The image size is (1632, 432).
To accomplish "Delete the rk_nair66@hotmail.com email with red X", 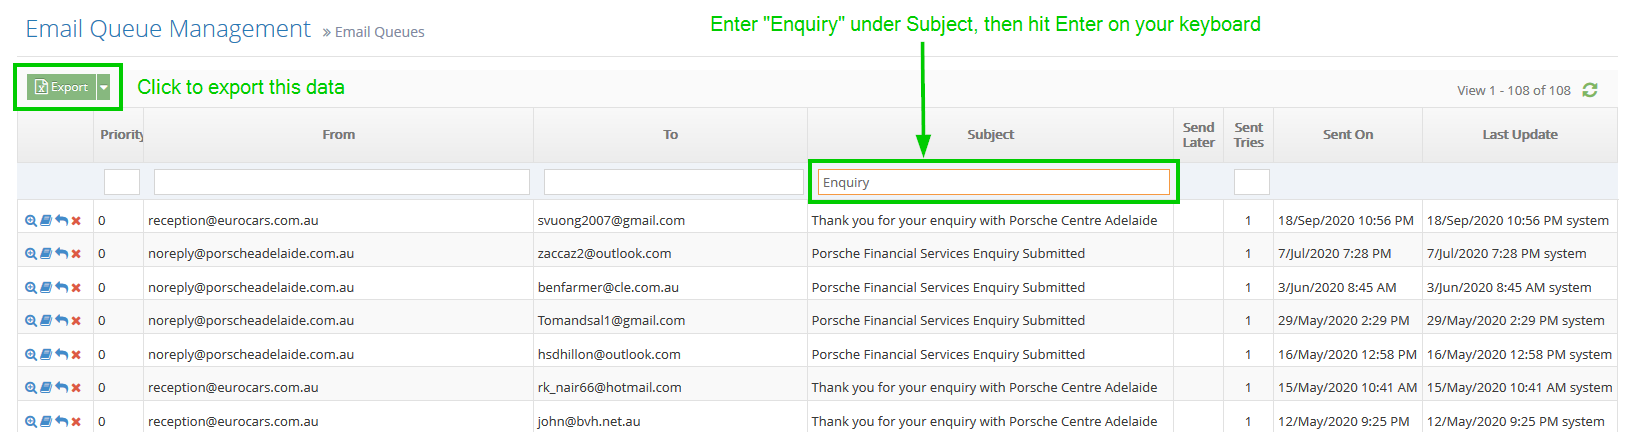I will [x=76, y=388].
